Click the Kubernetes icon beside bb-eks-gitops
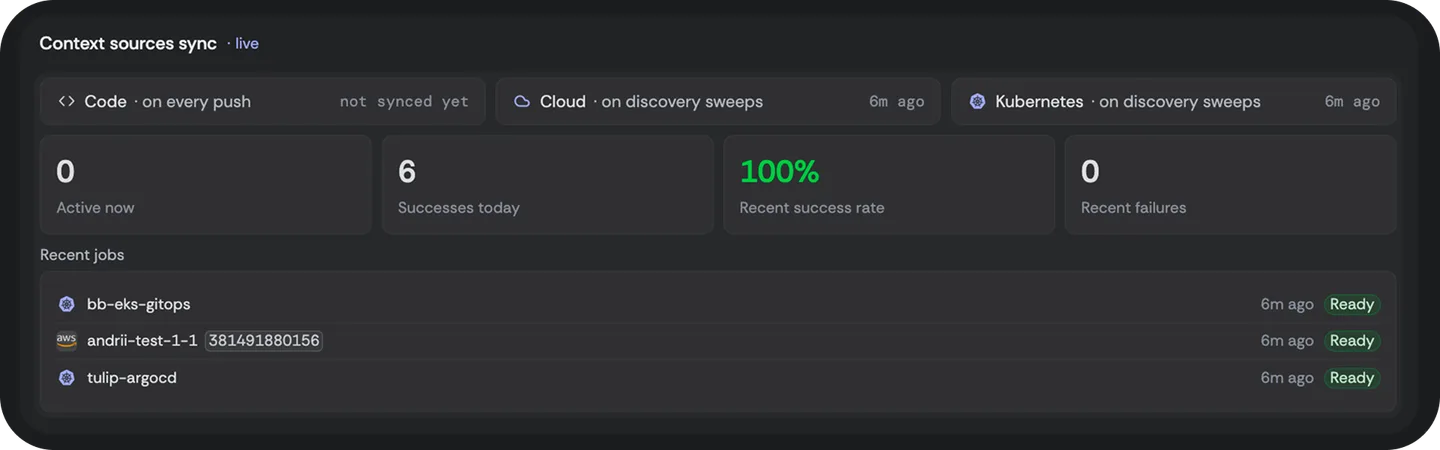 pos(67,304)
